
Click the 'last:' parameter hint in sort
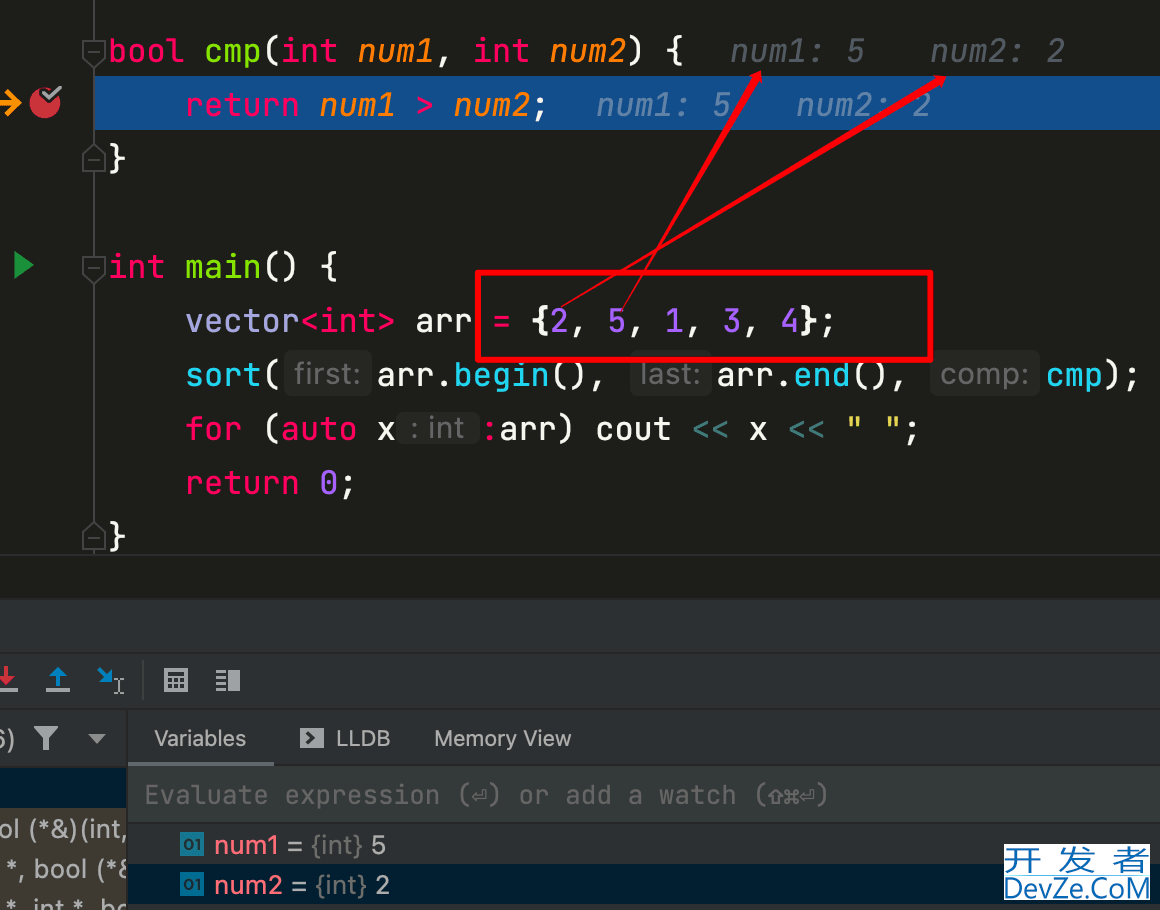point(670,374)
